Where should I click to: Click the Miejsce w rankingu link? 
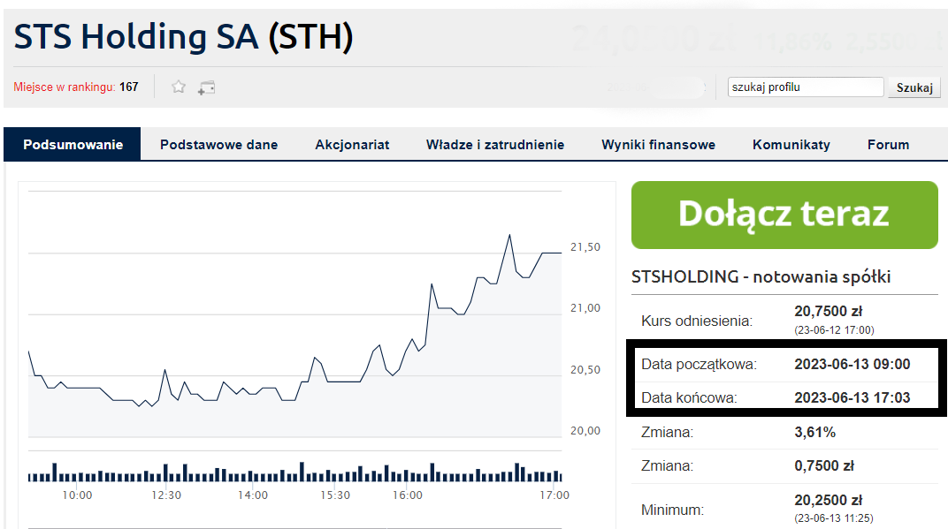[x=64, y=87]
